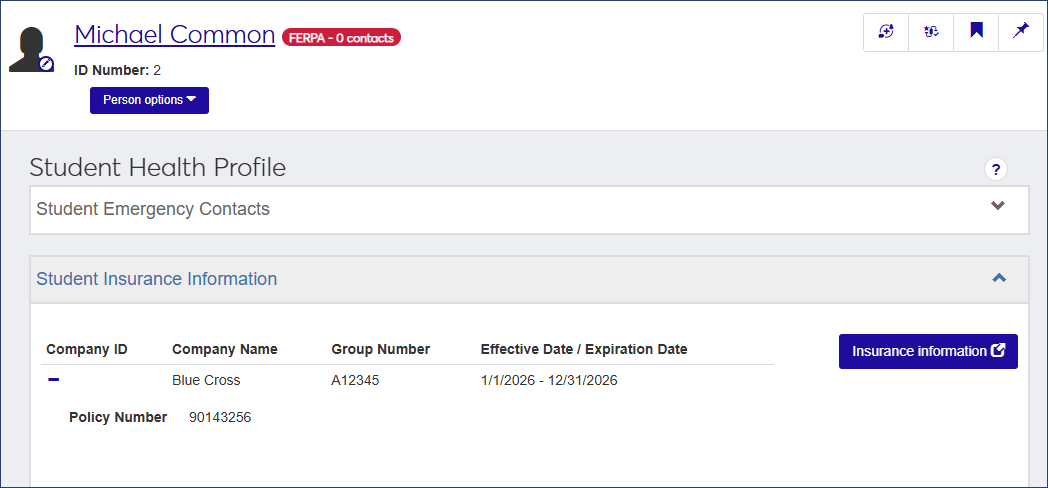The height and width of the screenshot is (488, 1048).
Task: Click the FERPA - 0 contacts badge
Action: click(342, 38)
